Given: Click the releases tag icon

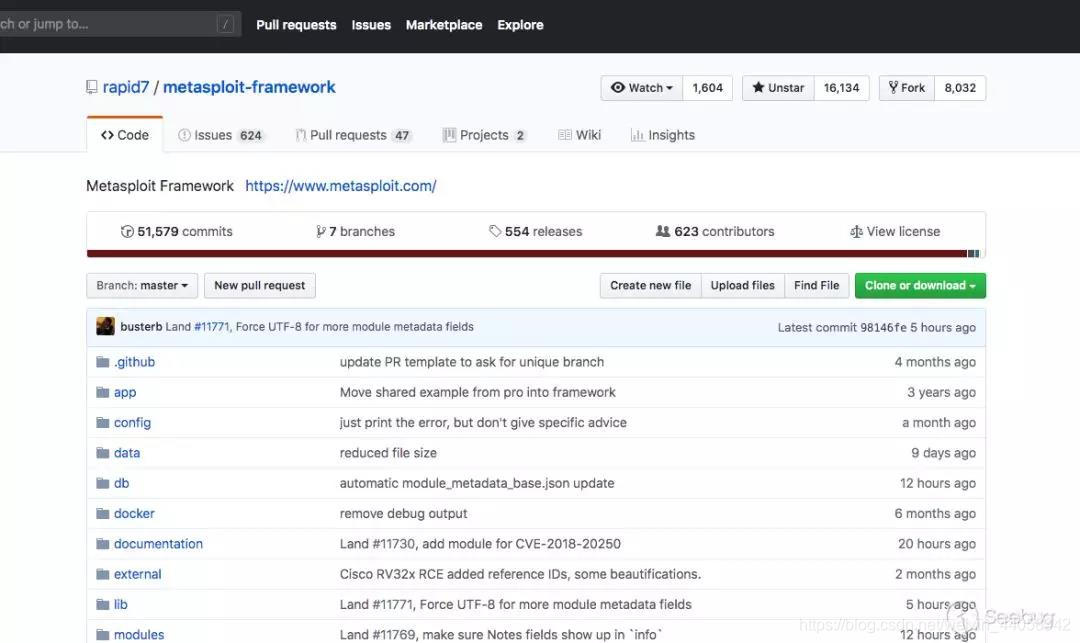Looking at the screenshot, I should 495,231.
